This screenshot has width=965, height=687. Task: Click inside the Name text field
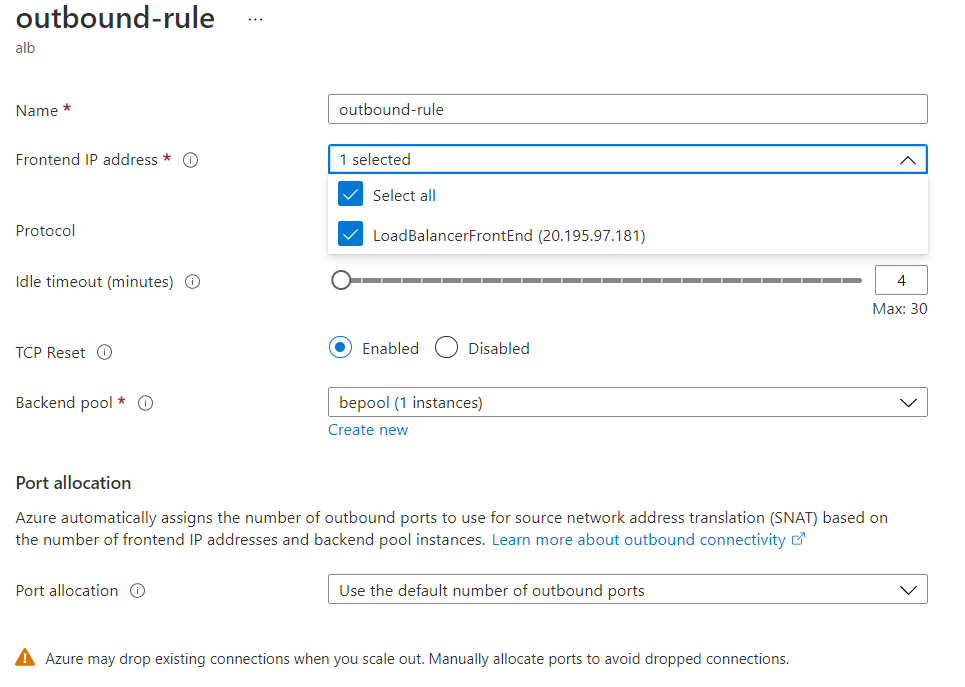click(x=627, y=109)
